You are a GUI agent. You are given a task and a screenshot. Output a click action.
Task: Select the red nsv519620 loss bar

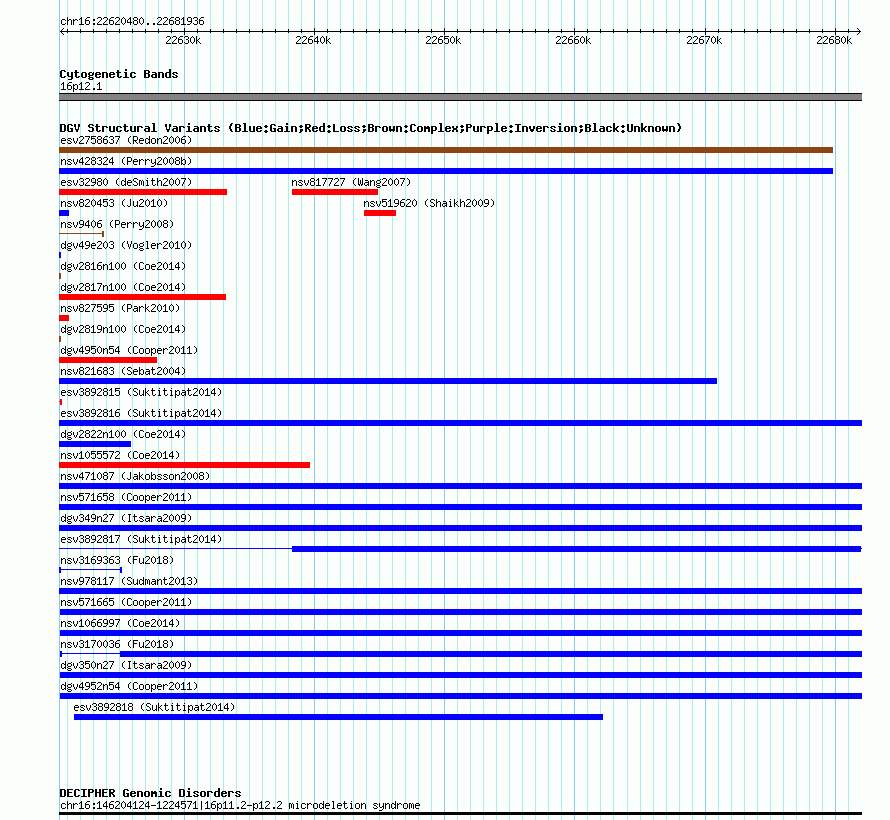380,213
